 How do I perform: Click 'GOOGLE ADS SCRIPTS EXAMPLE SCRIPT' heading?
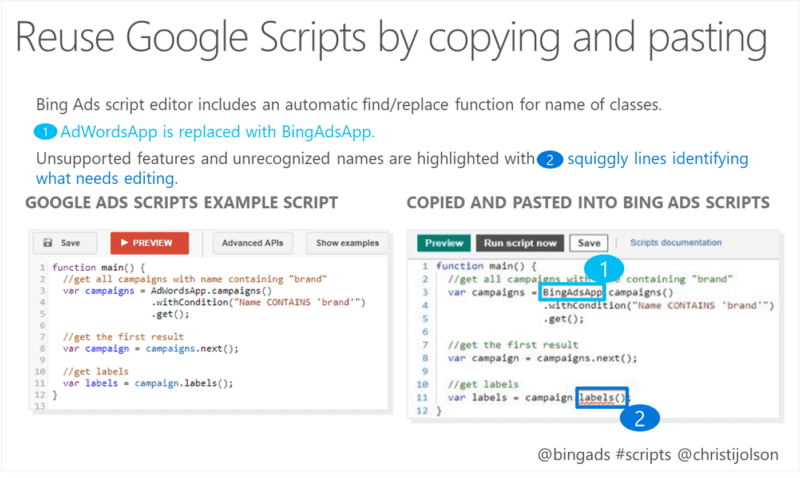pyautogui.click(x=182, y=203)
